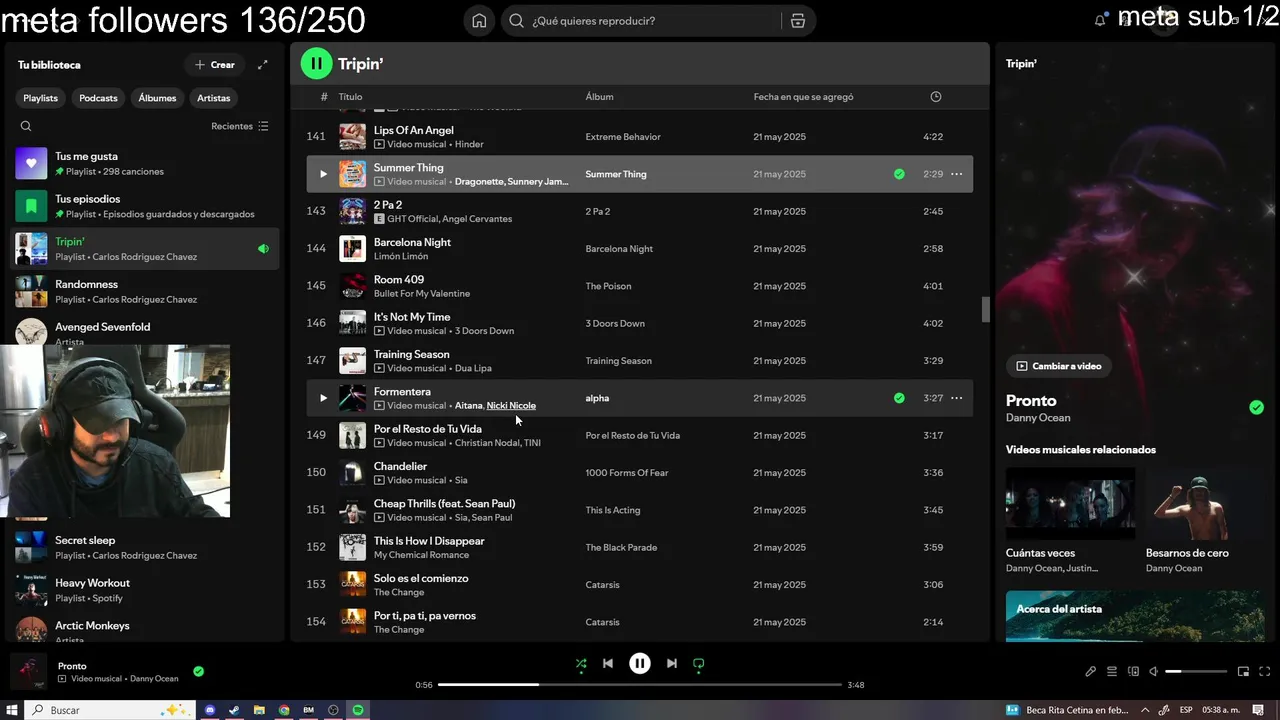1280x720 pixels.
Task: Seek in the song progress bar
Action: 640,685
